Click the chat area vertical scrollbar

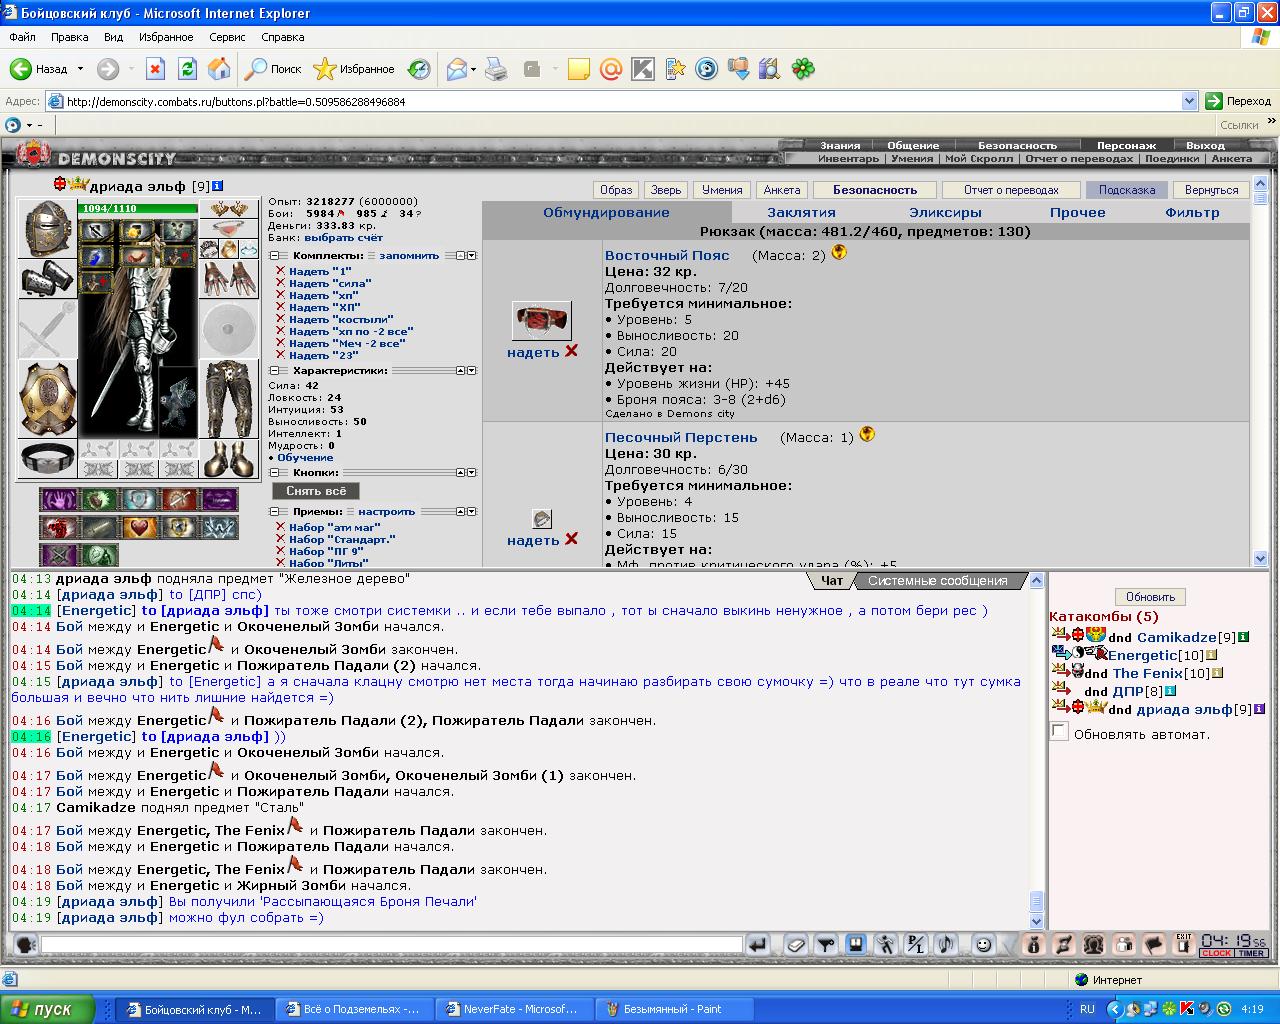pyautogui.click(x=1037, y=751)
